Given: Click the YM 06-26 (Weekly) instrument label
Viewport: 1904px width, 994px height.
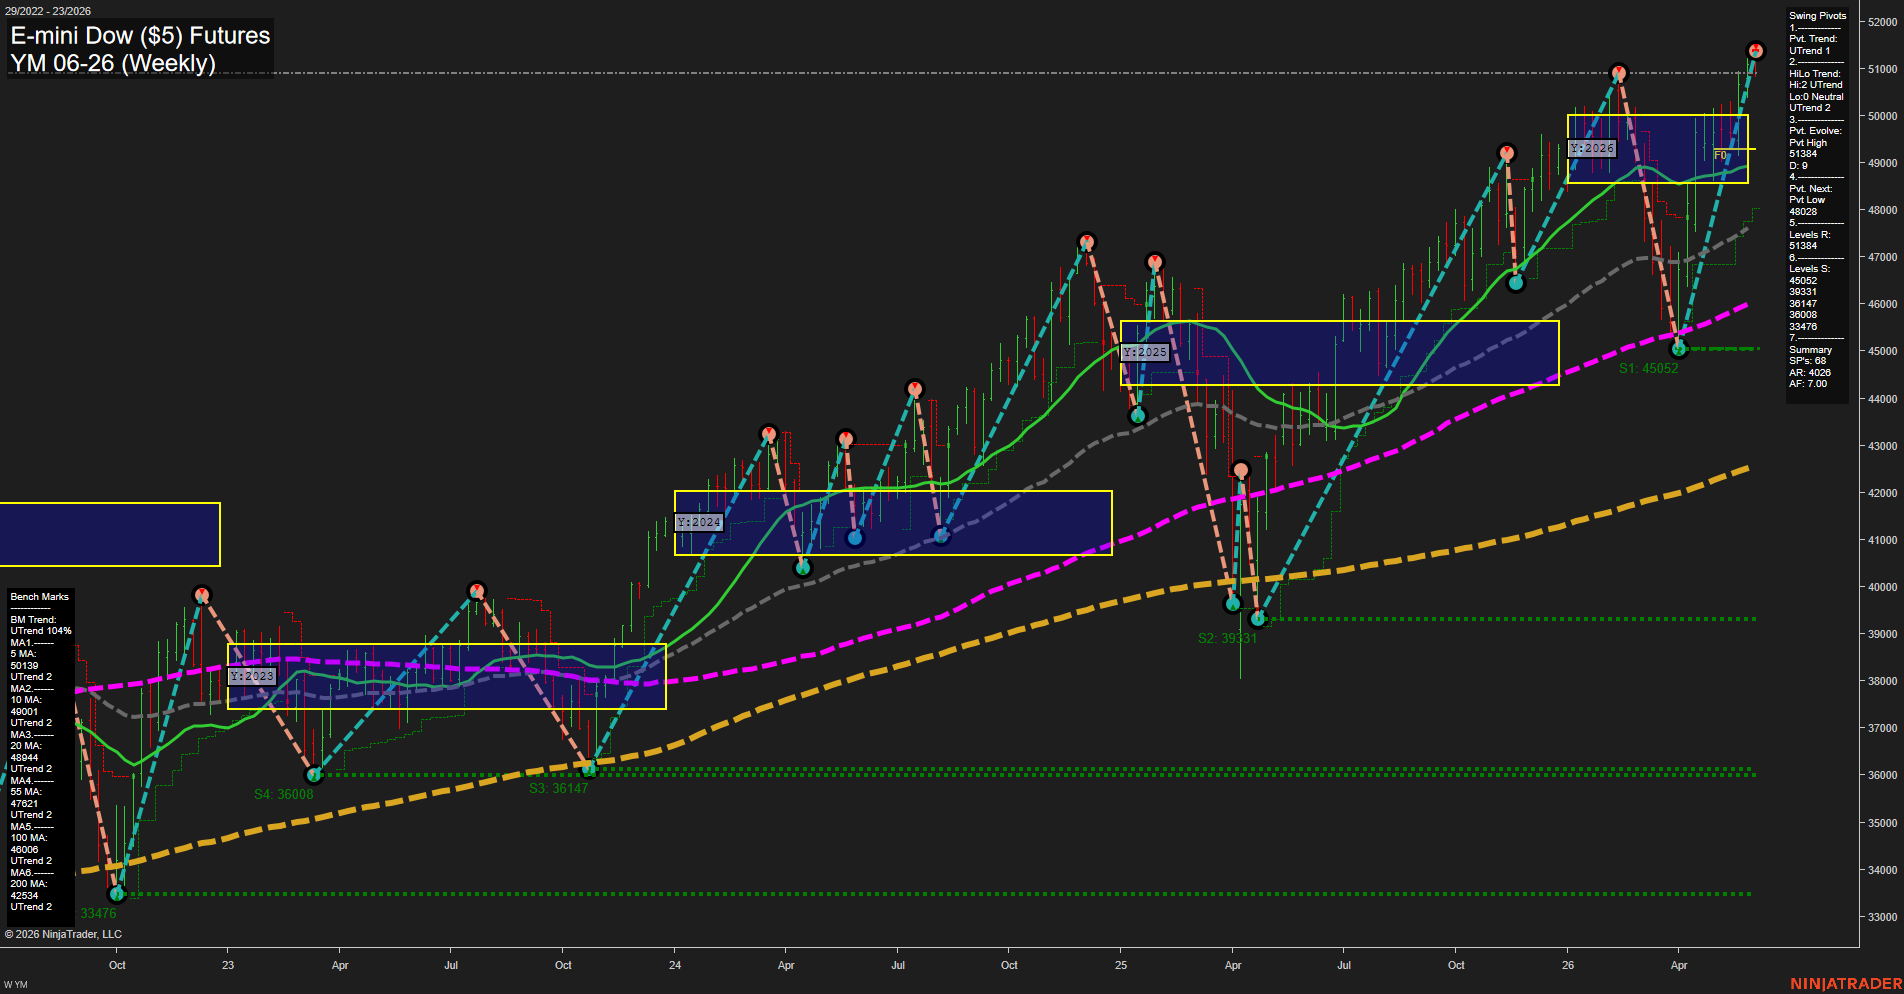Looking at the screenshot, I should 113,63.
